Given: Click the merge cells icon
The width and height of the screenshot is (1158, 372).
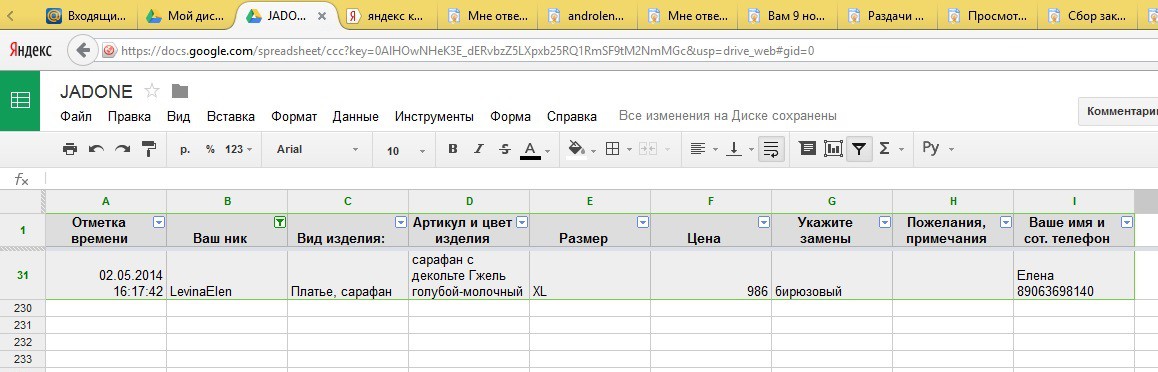Looking at the screenshot, I should point(648,149).
